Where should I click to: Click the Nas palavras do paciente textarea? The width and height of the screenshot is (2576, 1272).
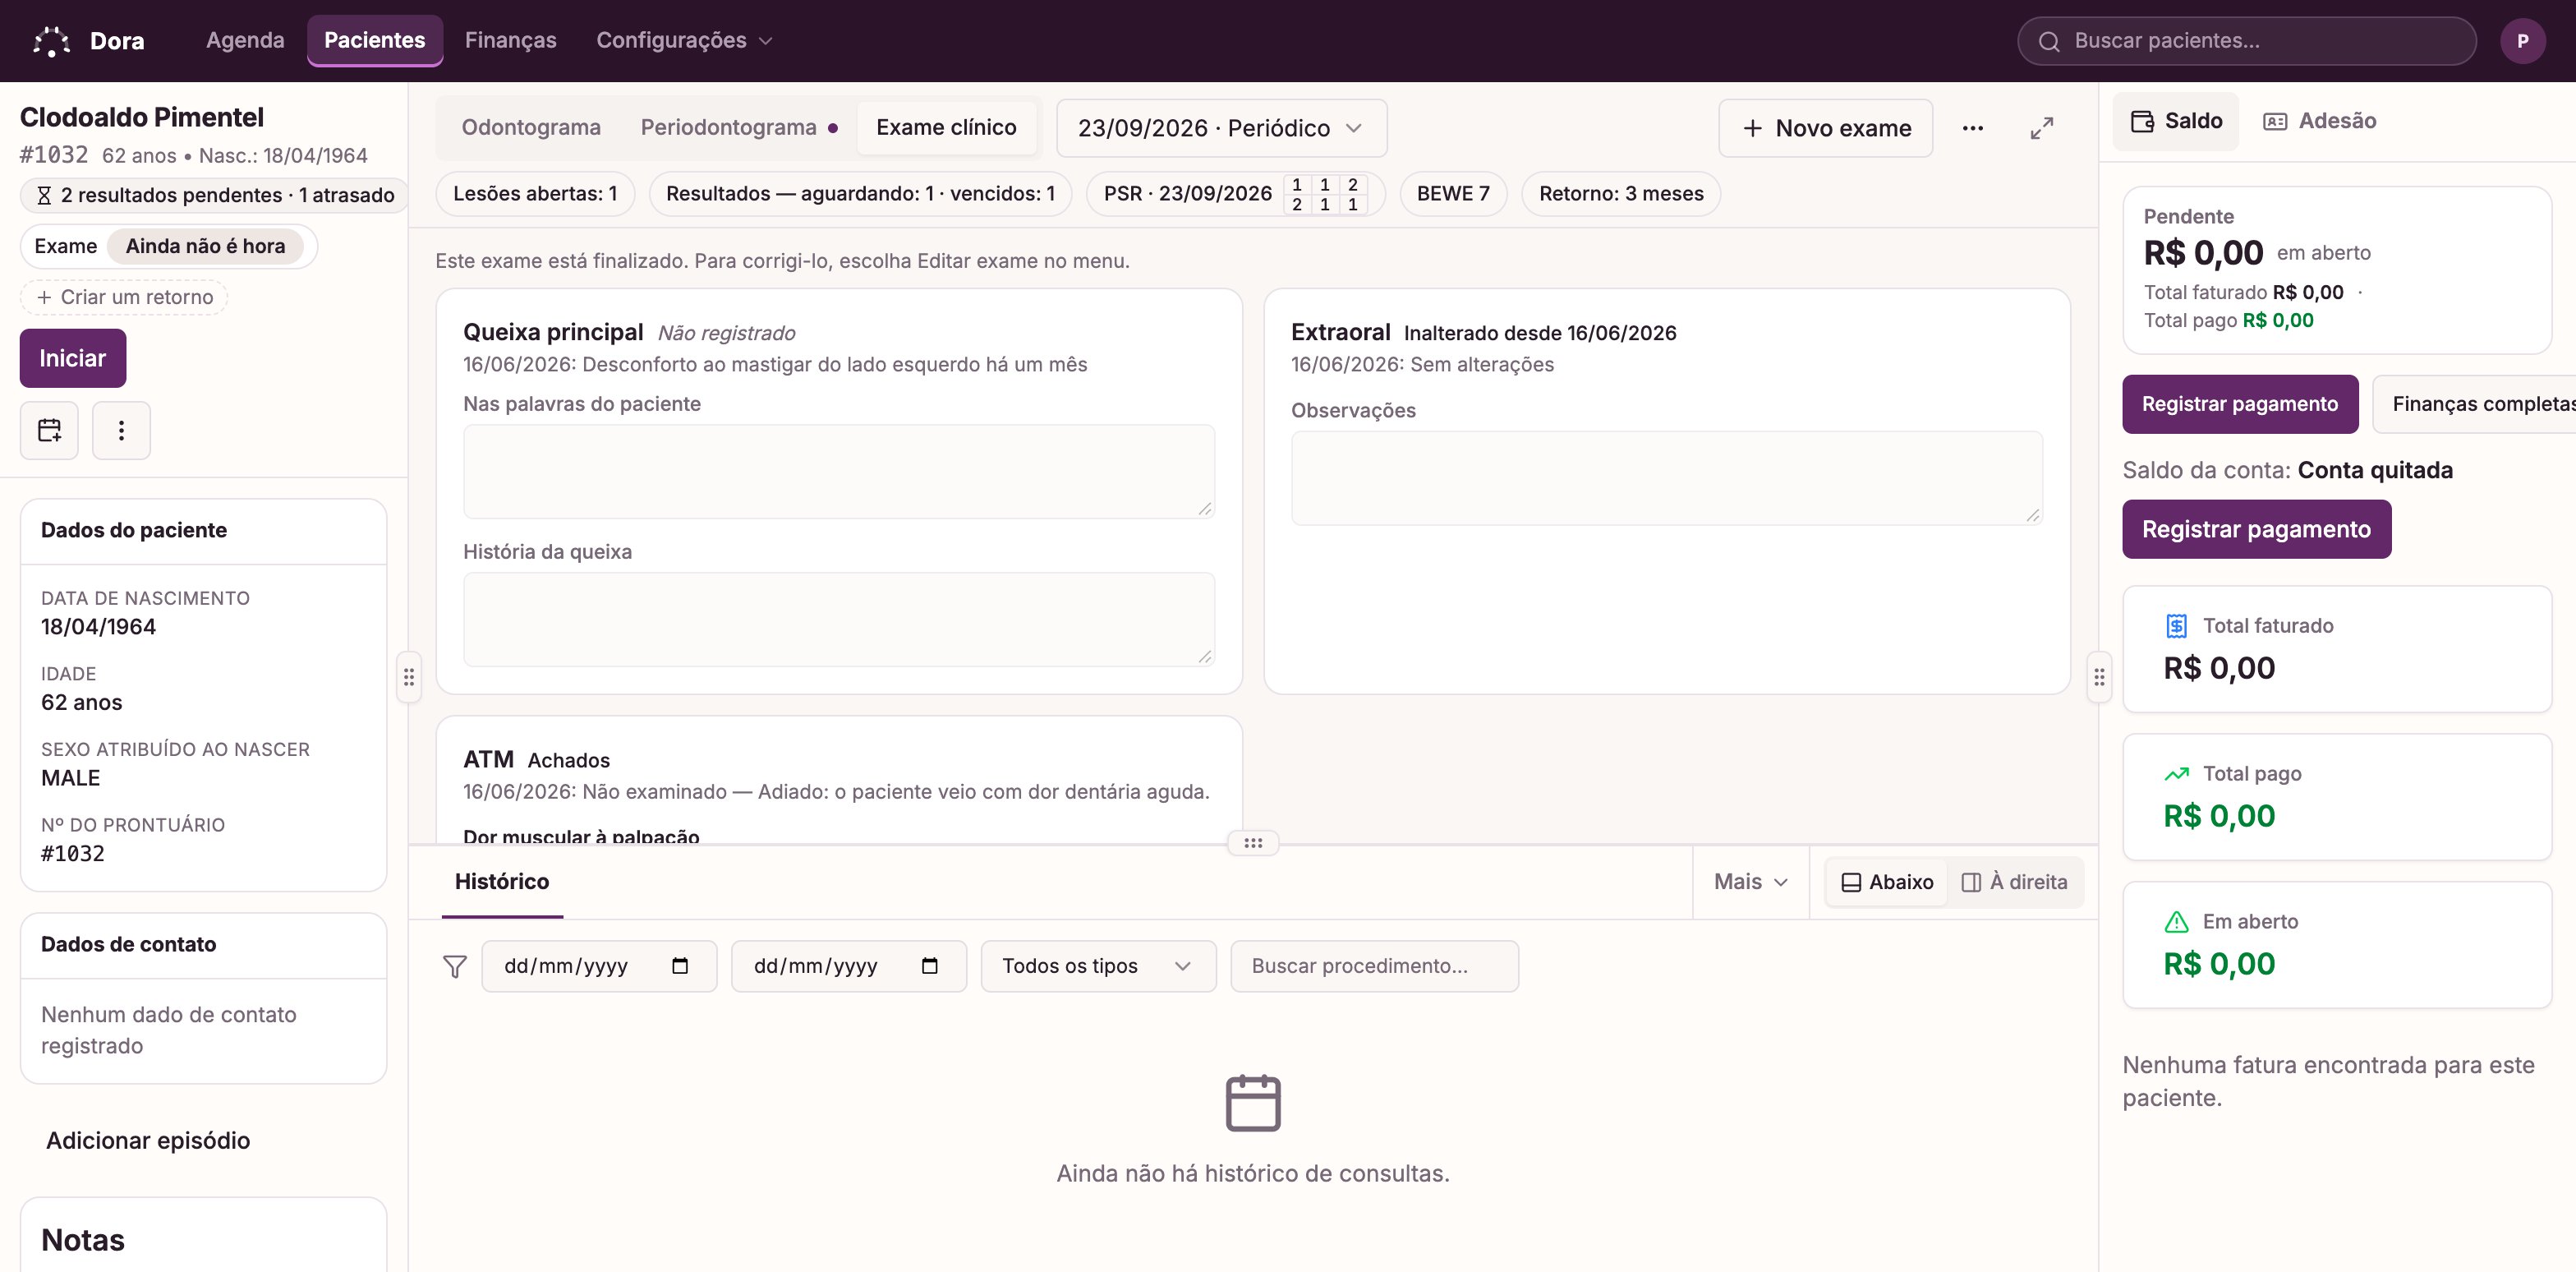pos(838,471)
